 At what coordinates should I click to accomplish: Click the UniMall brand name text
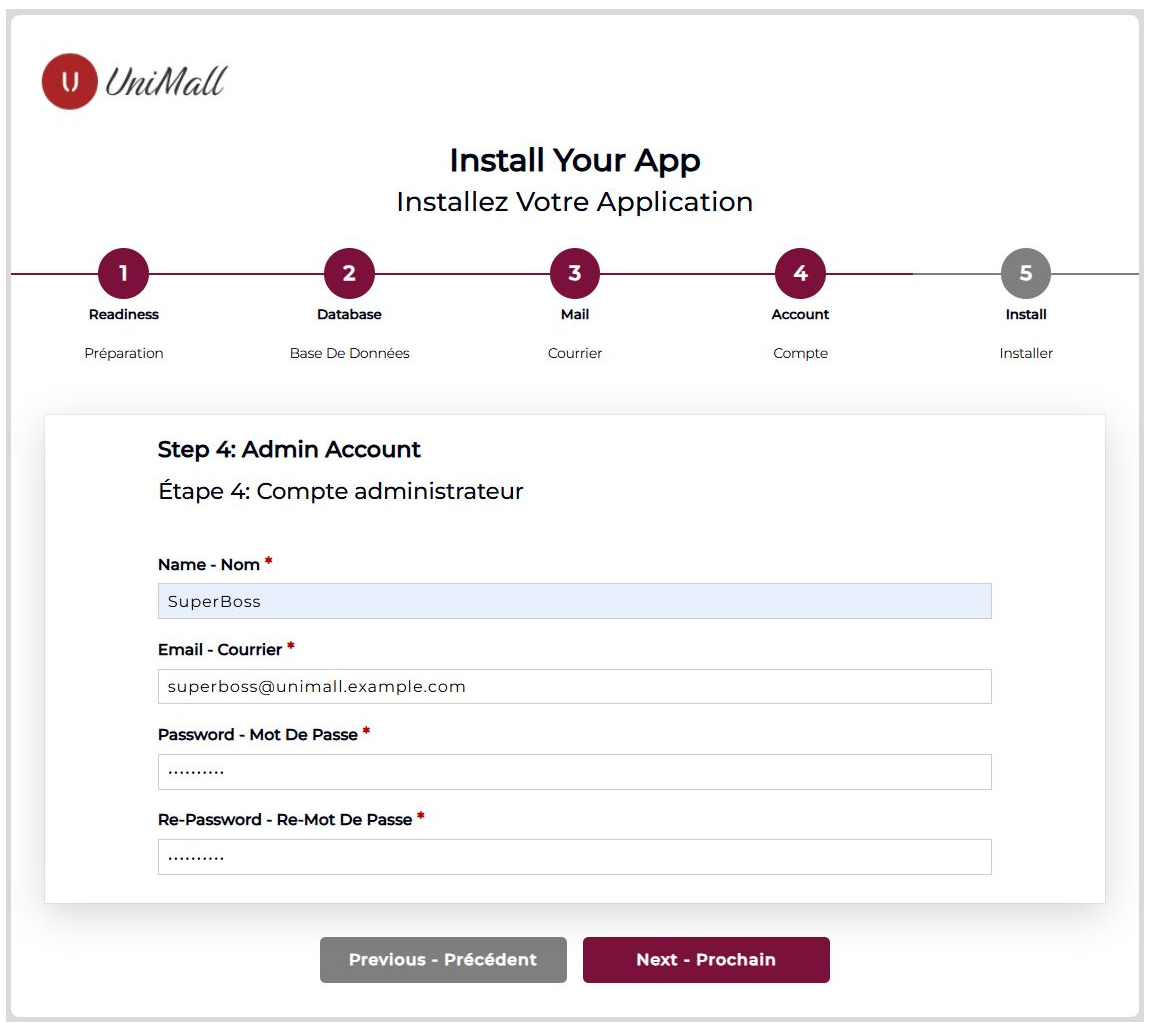click(166, 82)
